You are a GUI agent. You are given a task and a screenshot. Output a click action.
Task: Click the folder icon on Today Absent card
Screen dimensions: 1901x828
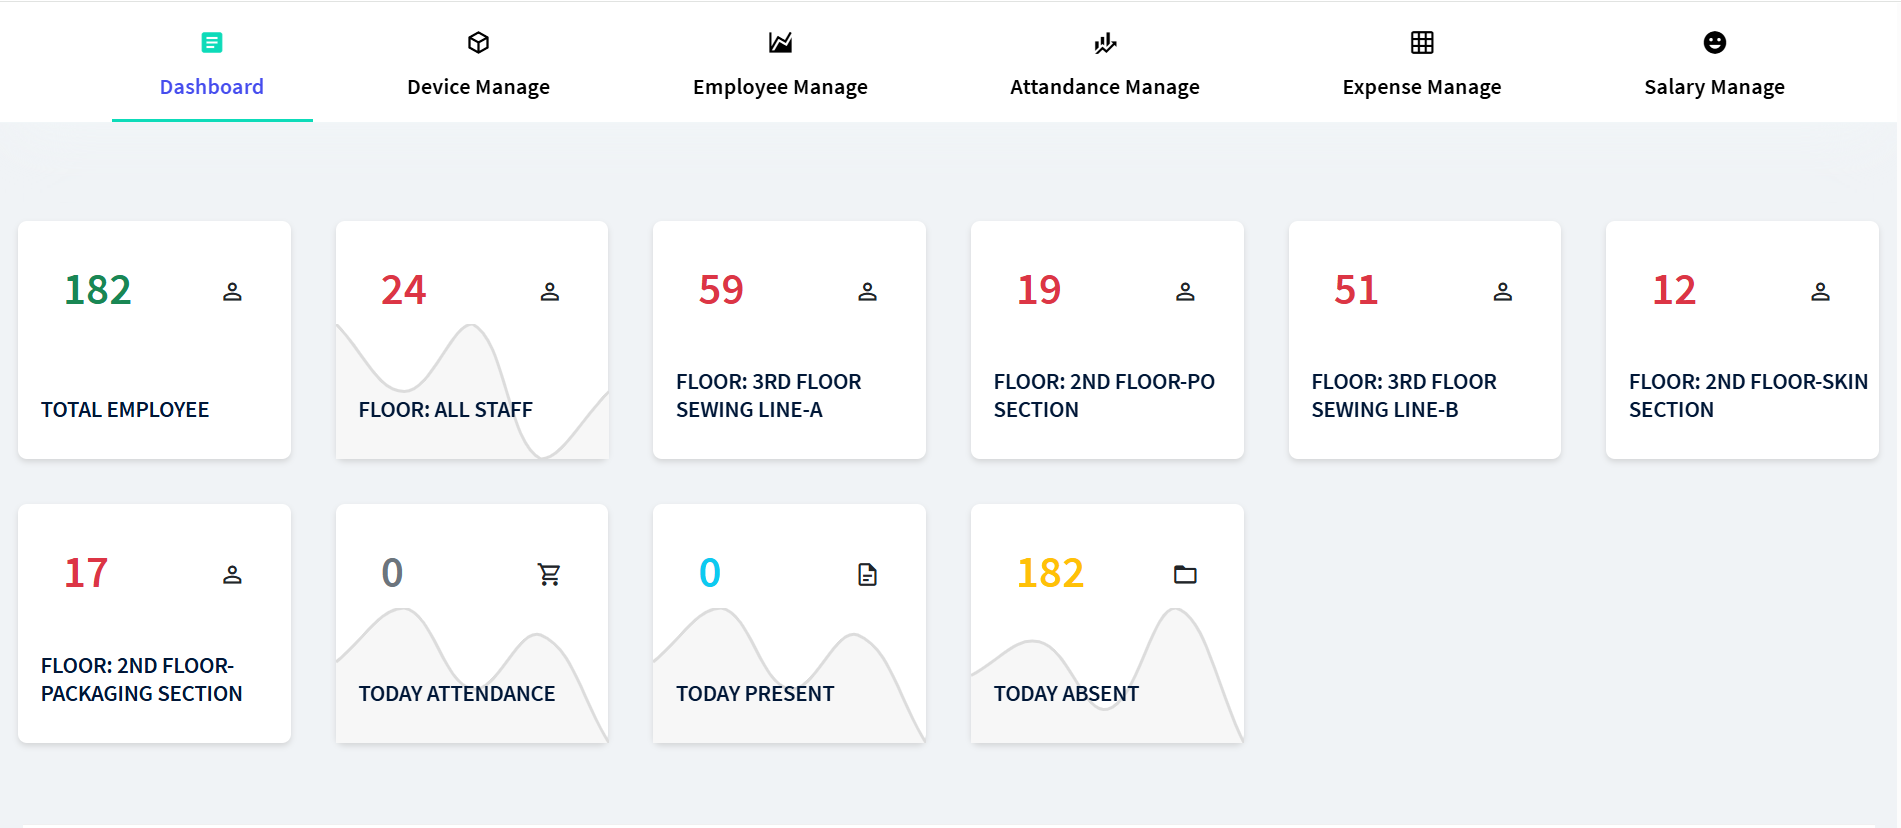1185,574
